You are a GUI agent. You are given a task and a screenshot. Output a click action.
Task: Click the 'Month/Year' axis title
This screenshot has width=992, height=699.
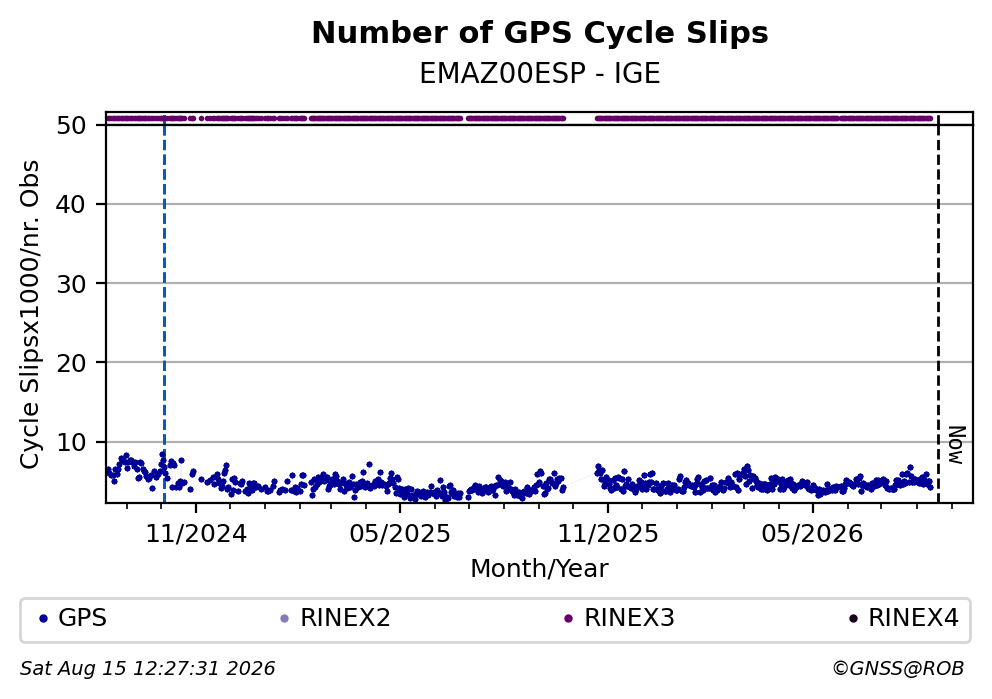click(540, 569)
